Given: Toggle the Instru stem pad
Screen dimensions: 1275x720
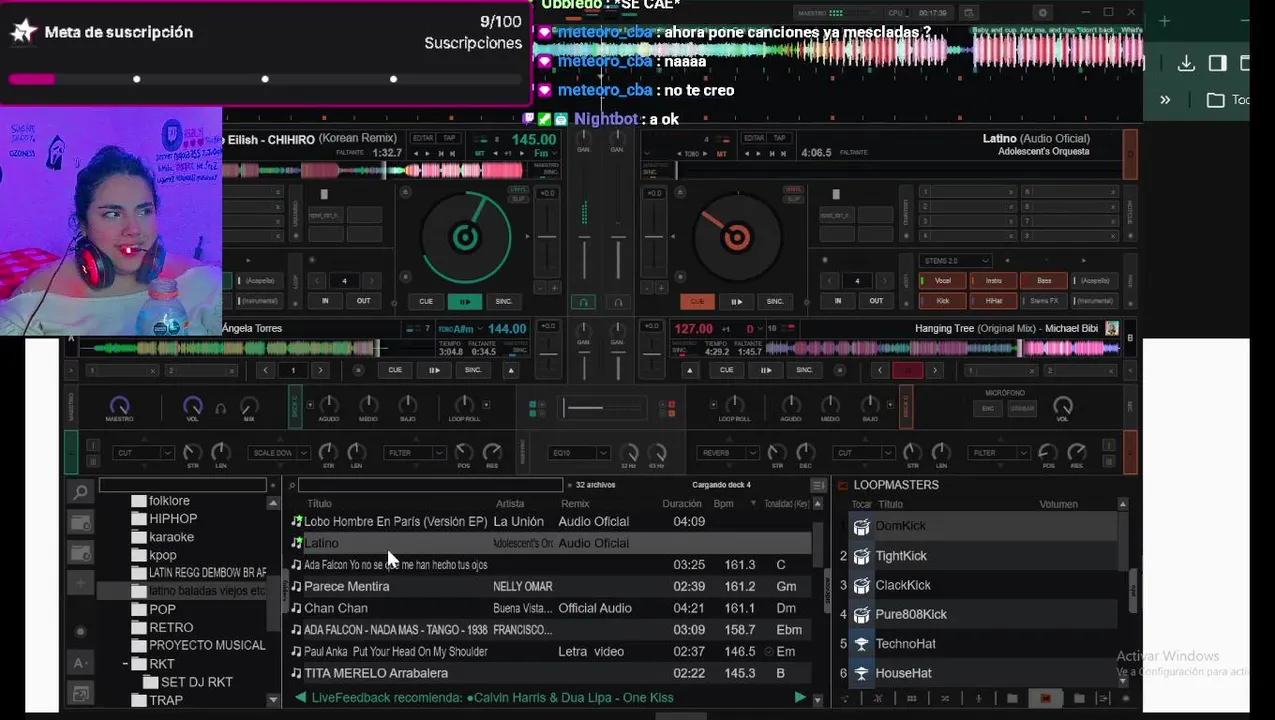Looking at the screenshot, I should tap(993, 281).
